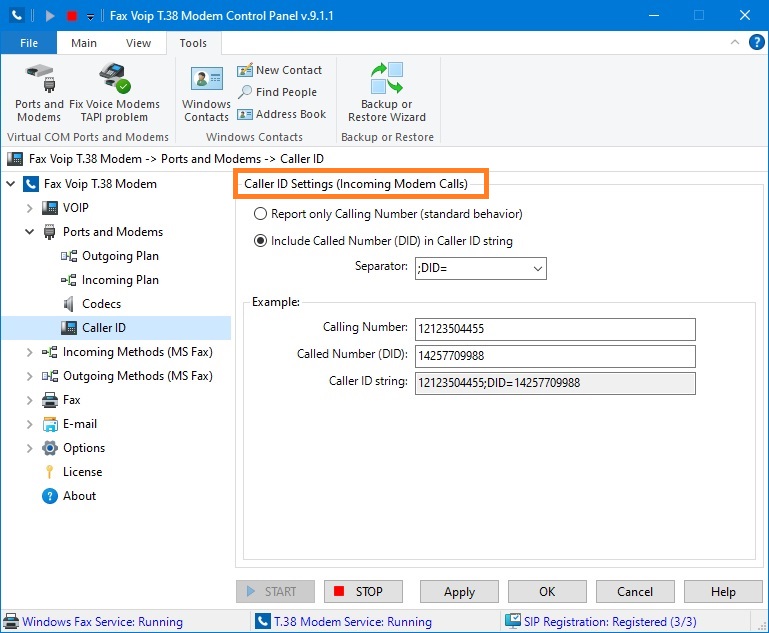Expand the Options node chevron
The image size is (769, 633).
pyautogui.click(x=29, y=448)
